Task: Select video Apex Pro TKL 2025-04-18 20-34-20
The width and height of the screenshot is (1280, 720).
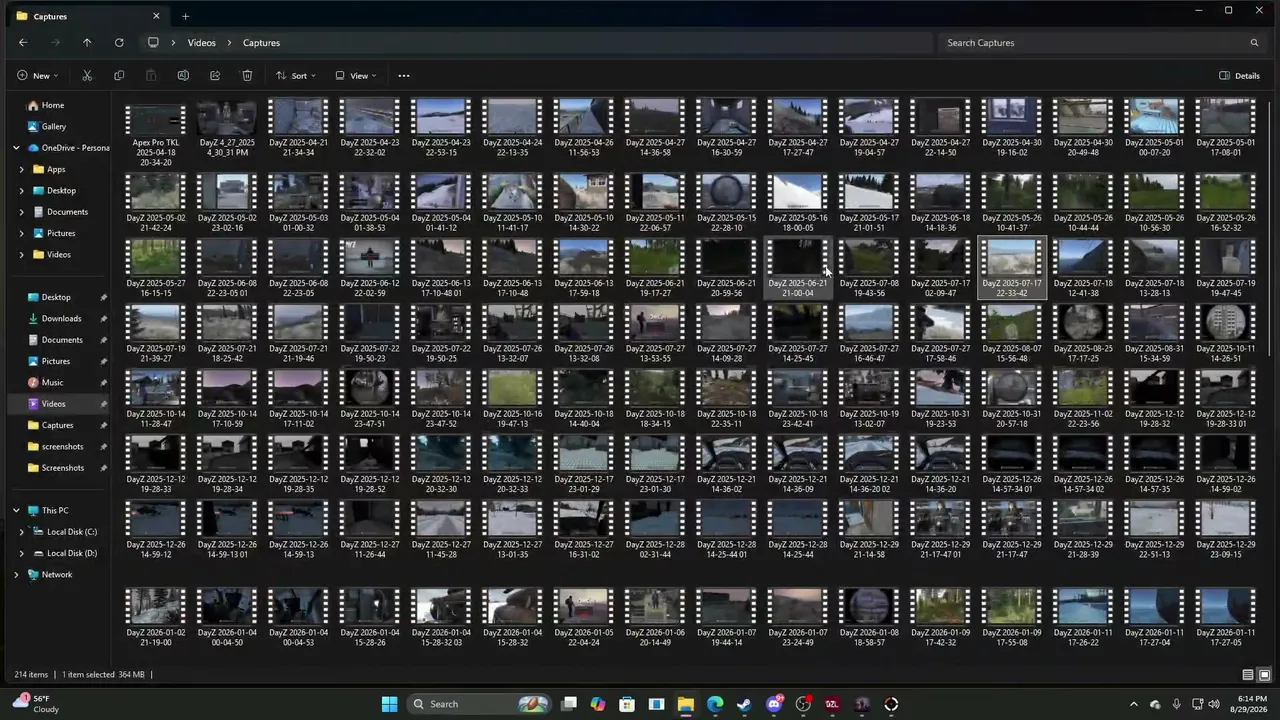Action: click(x=156, y=133)
